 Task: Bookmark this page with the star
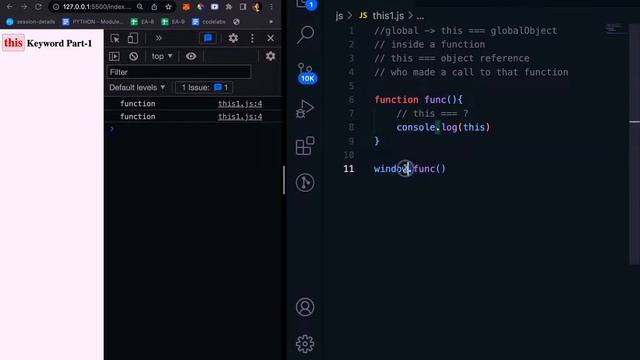168,7
